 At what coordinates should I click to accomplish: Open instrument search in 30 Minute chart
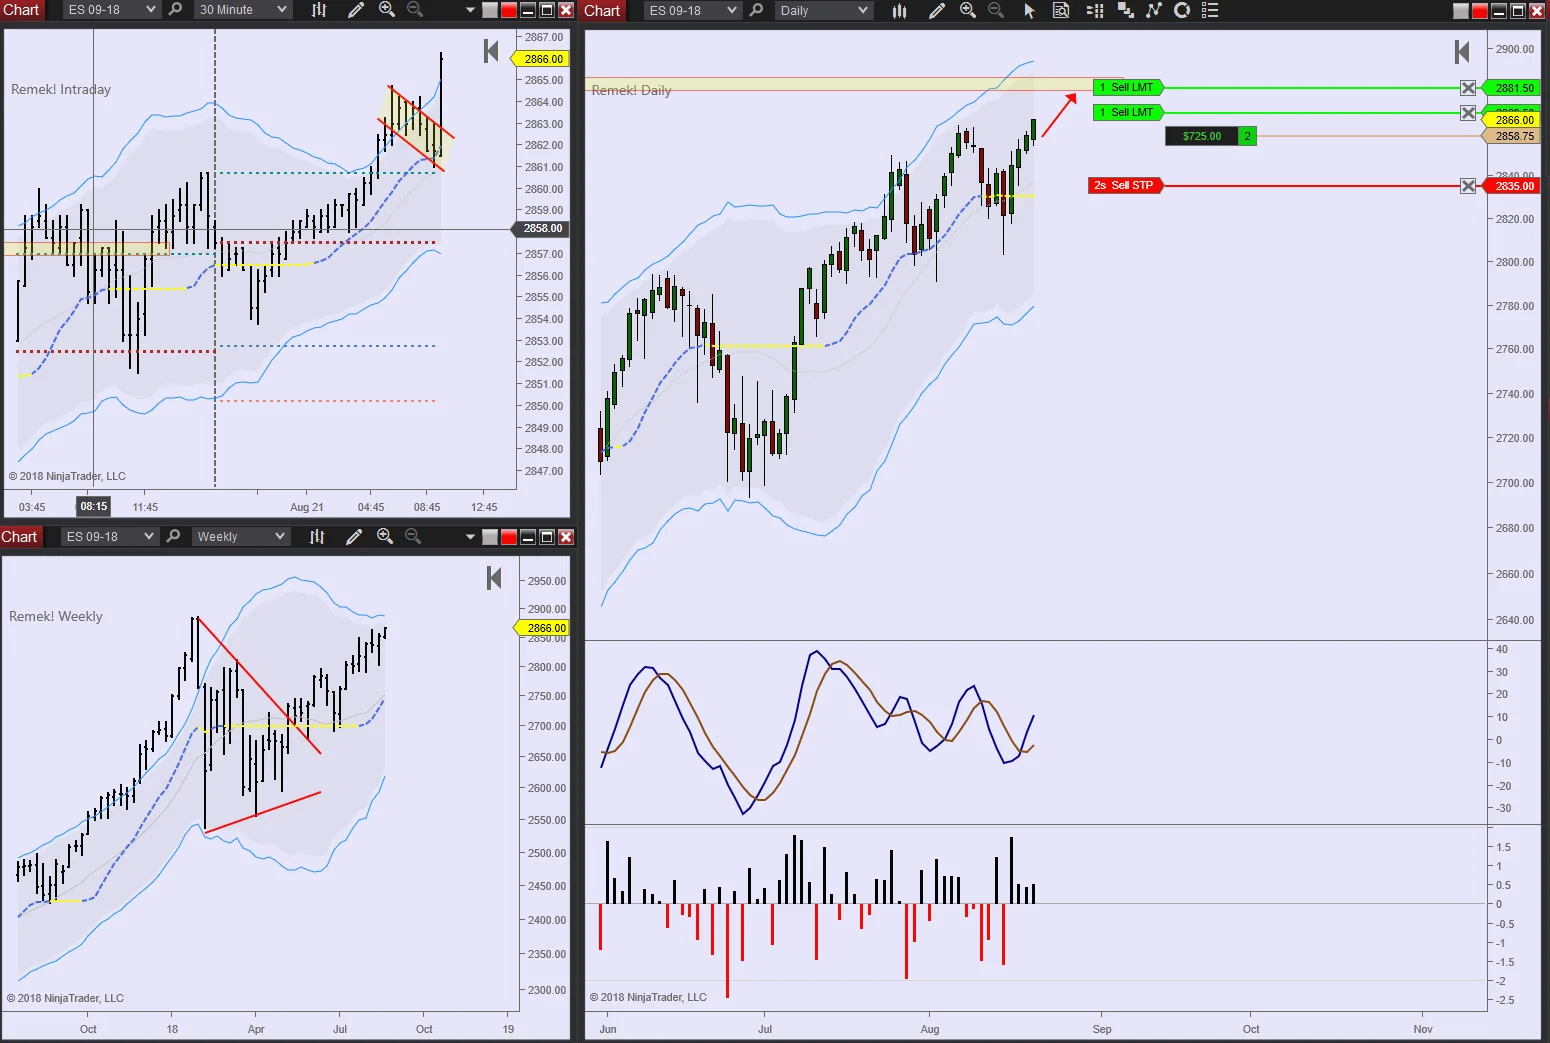coord(176,10)
